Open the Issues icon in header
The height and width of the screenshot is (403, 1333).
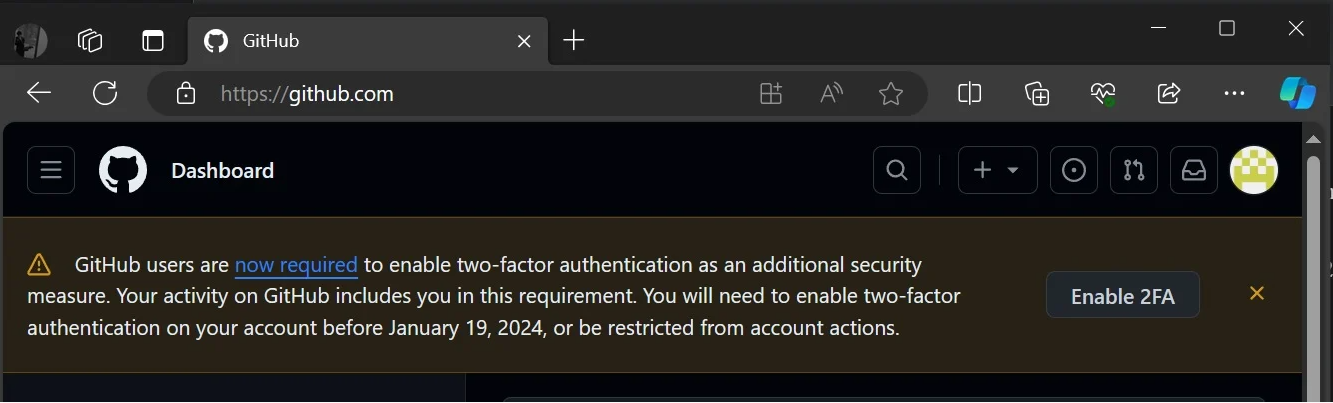1074,170
